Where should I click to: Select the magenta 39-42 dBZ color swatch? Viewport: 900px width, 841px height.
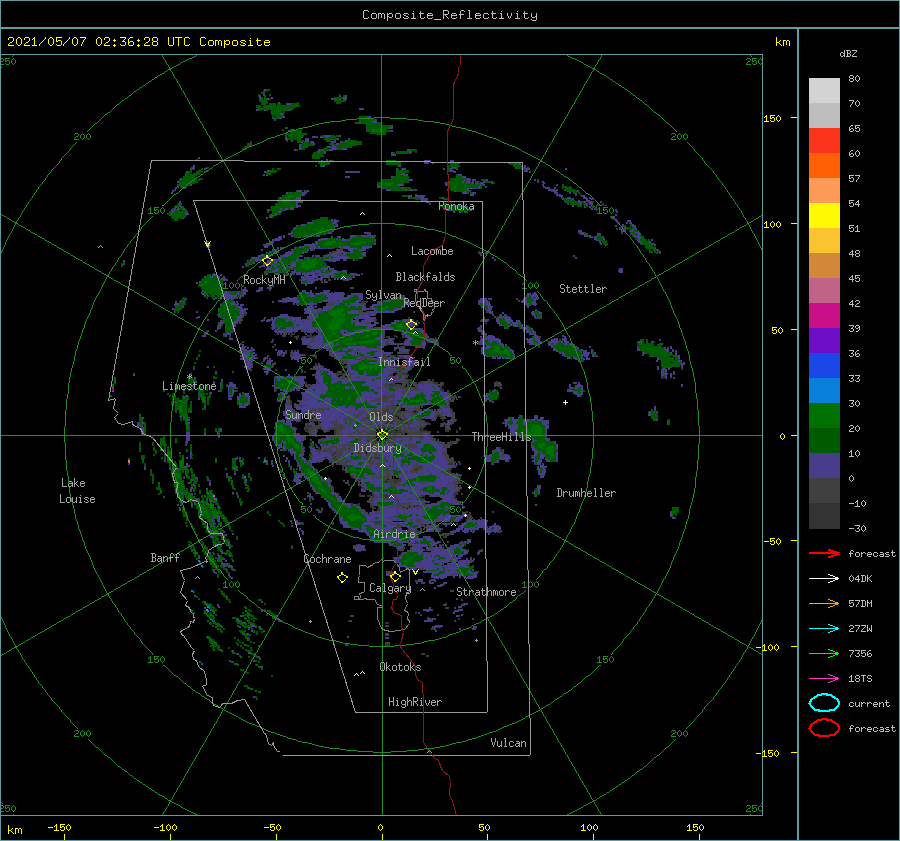click(824, 316)
